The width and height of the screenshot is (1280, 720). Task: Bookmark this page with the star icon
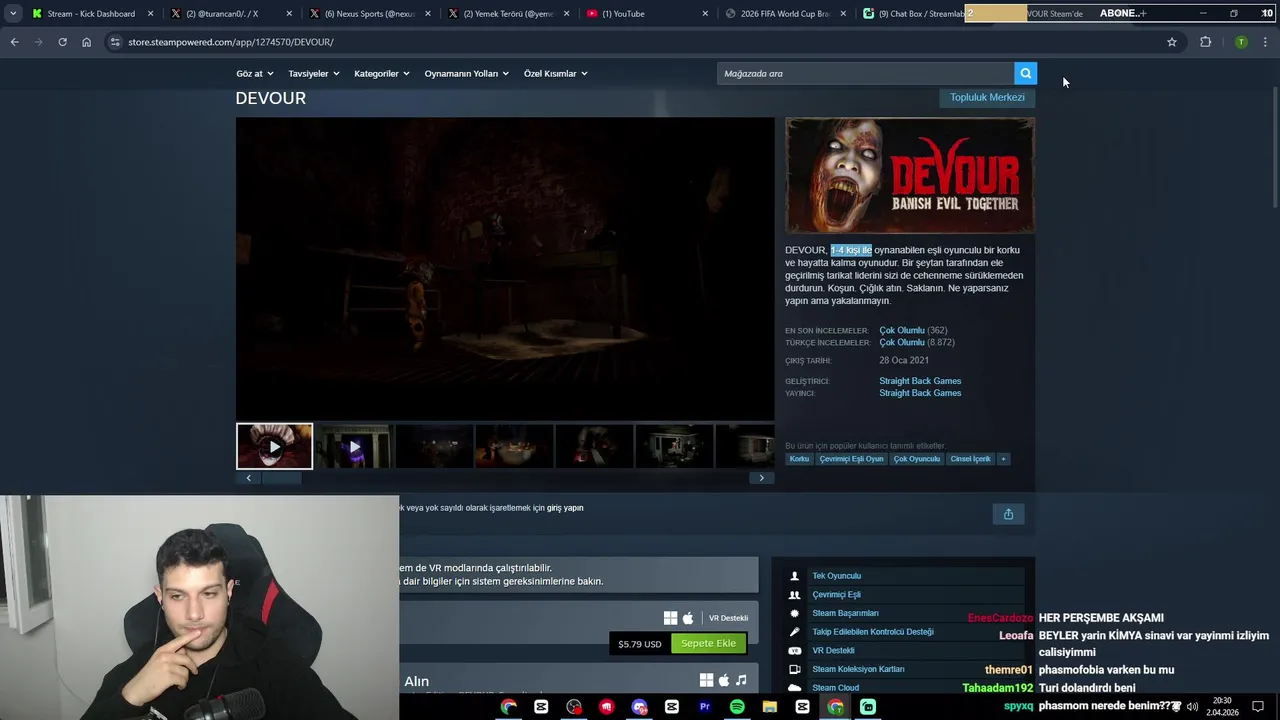tap(1172, 42)
